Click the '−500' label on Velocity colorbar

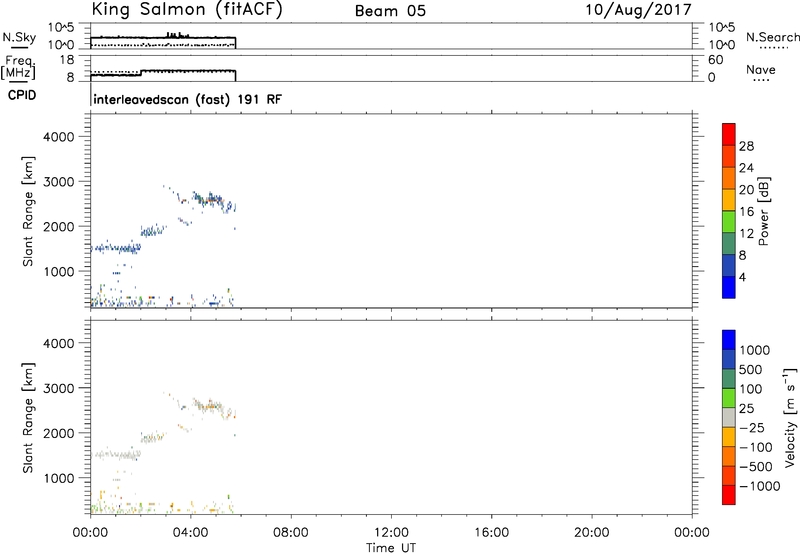(755, 466)
